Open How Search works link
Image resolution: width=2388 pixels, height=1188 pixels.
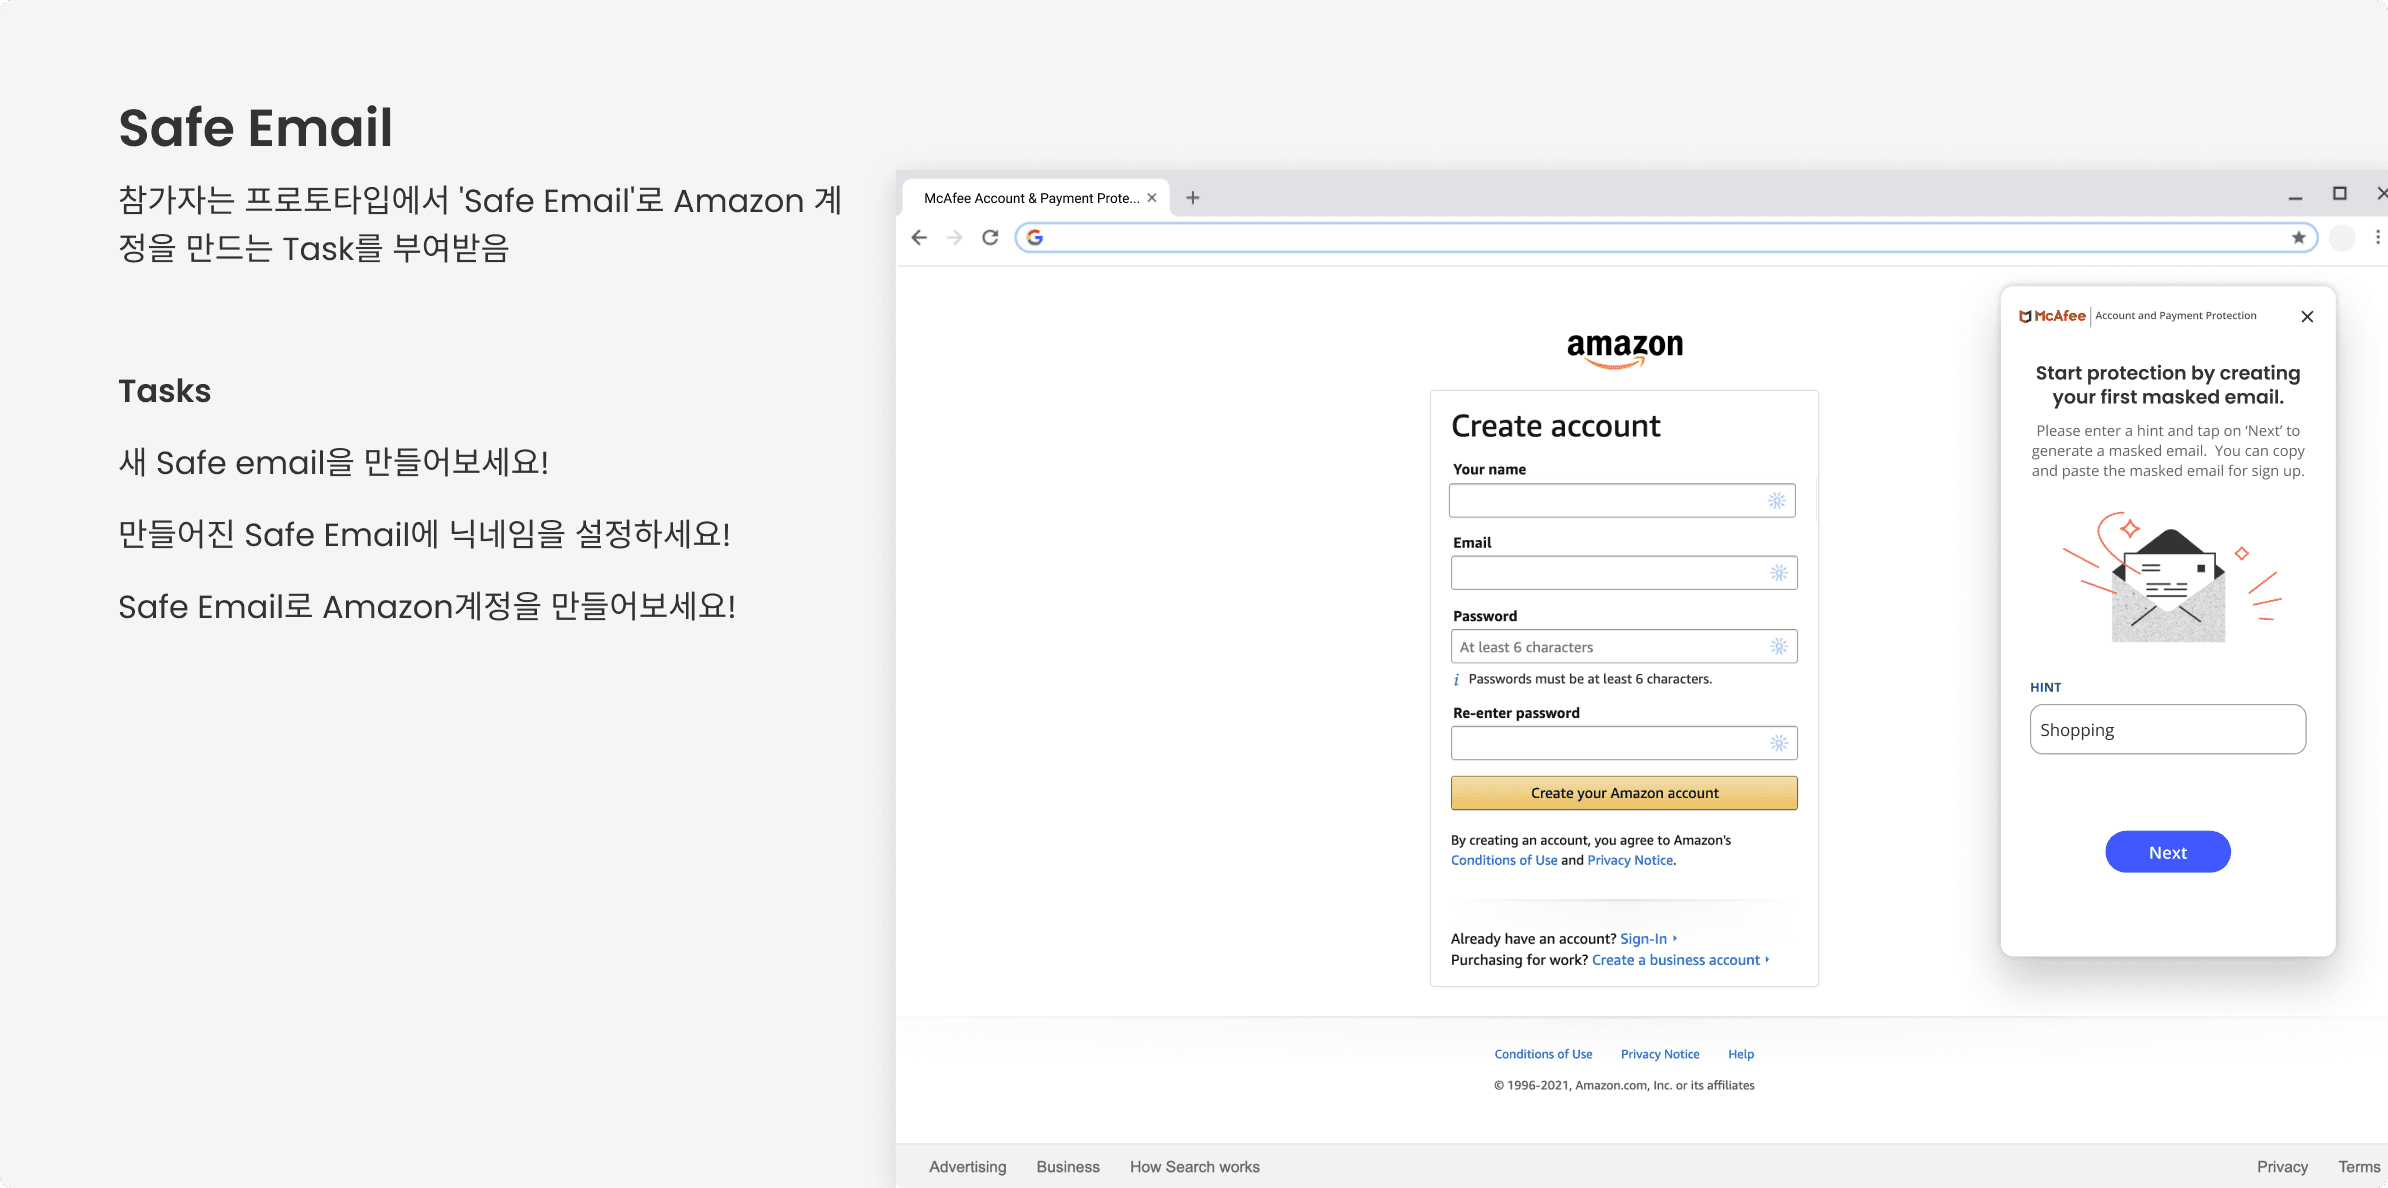(x=1195, y=1167)
